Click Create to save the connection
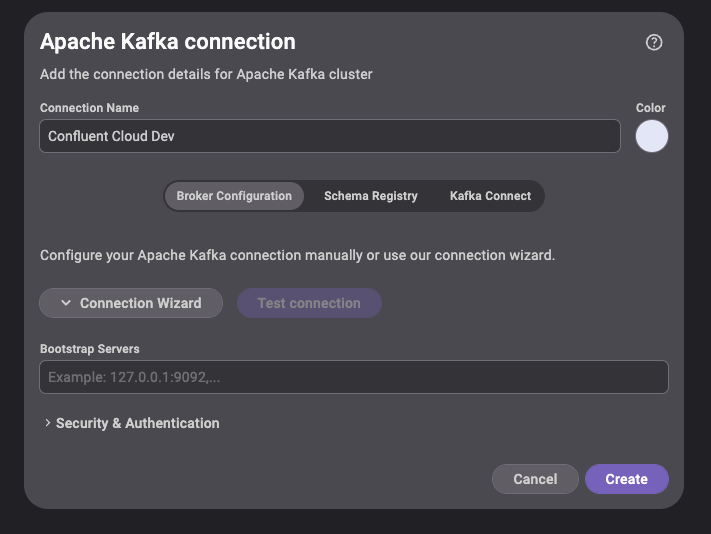 (627, 479)
